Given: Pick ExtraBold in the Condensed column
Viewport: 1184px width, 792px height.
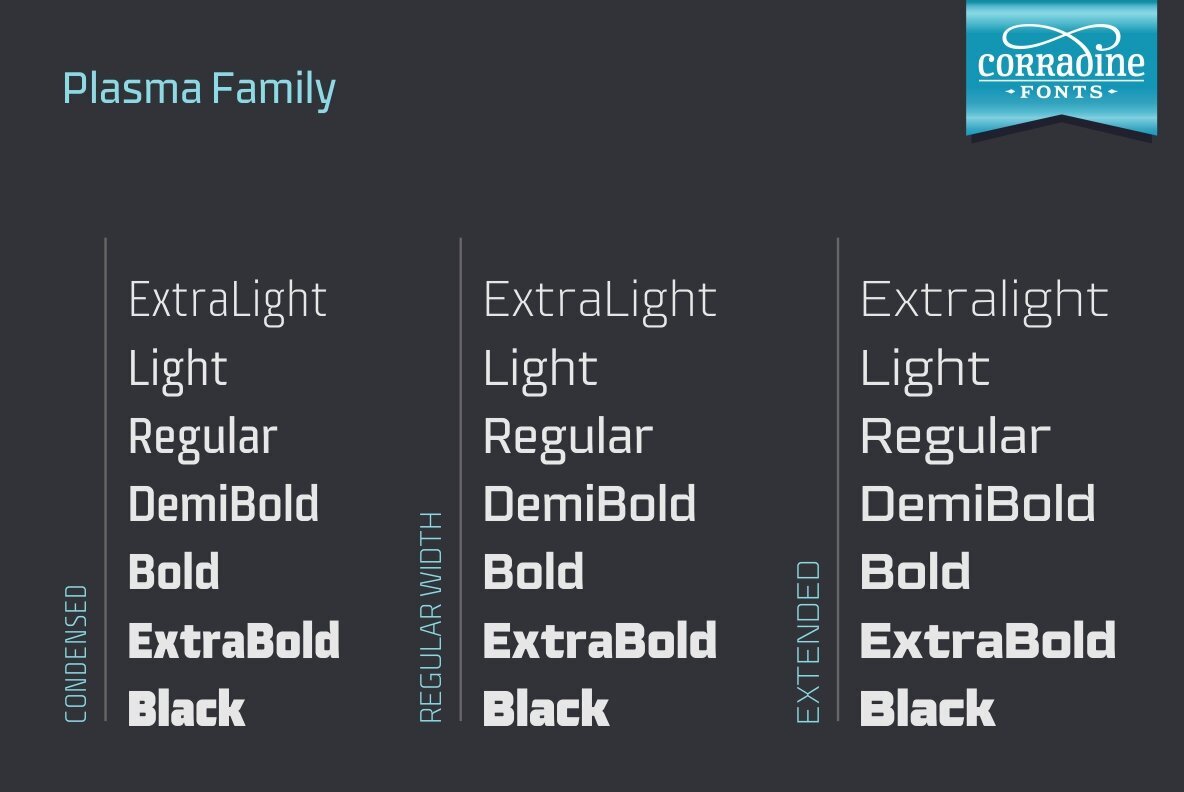Looking at the screenshot, I should [234, 641].
